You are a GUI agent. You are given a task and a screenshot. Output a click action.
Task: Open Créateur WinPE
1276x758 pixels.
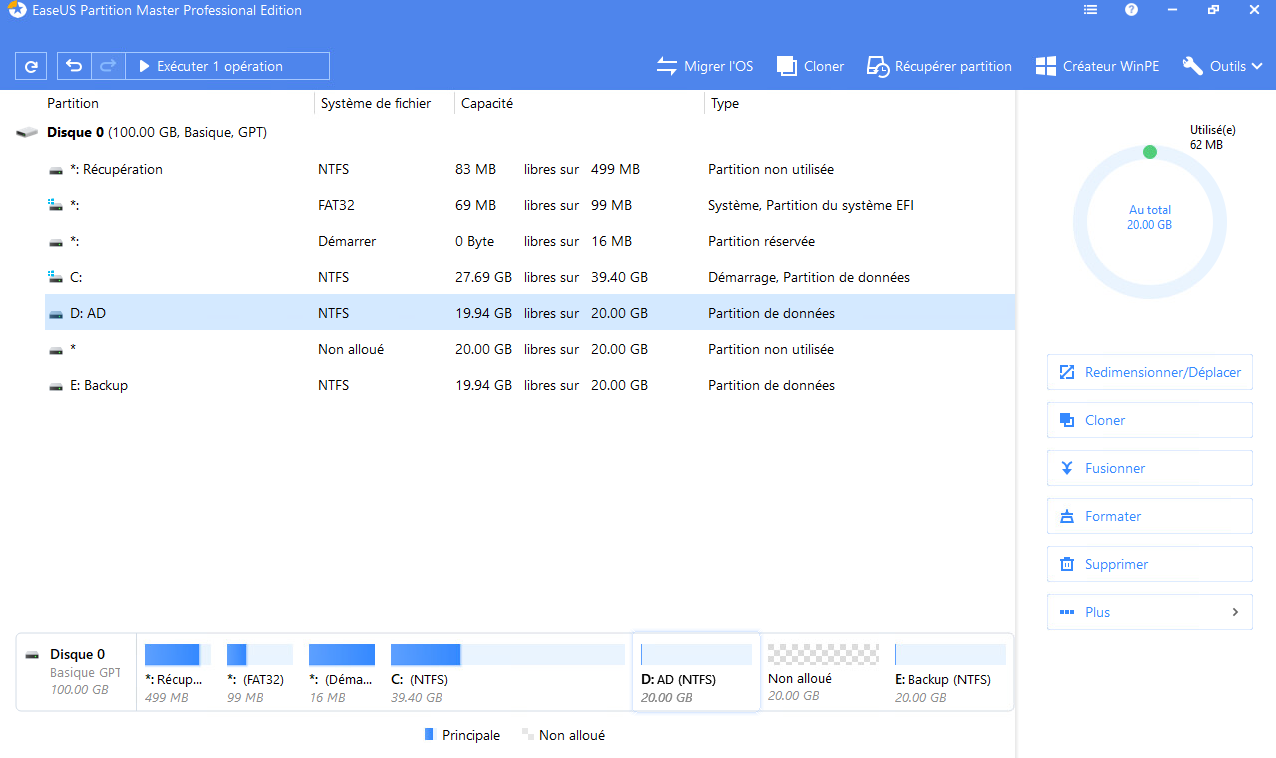pos(1097,66)
